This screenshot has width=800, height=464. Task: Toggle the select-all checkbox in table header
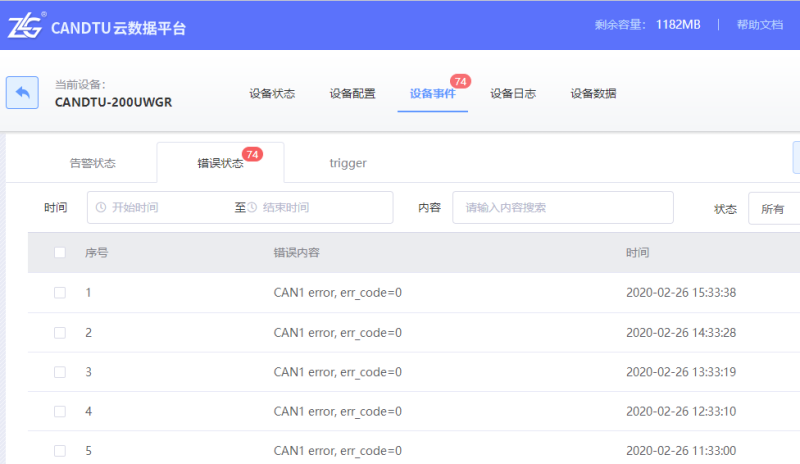(60, 252)
